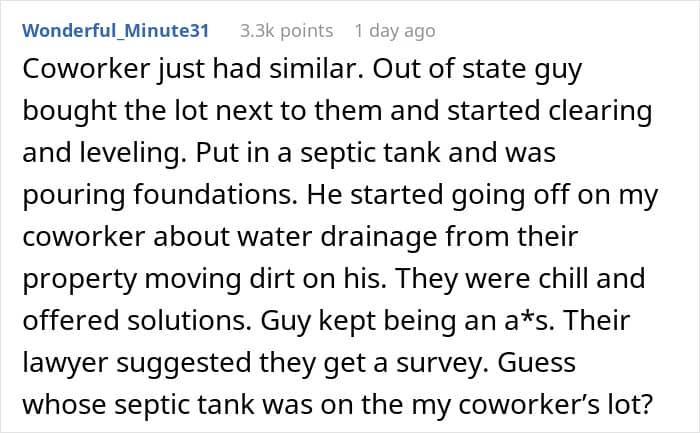Image resolution: width=700 pixels, height=433 pixels.
Task: Click the phrase 'Out of state guy'
Action: point(477,71)
